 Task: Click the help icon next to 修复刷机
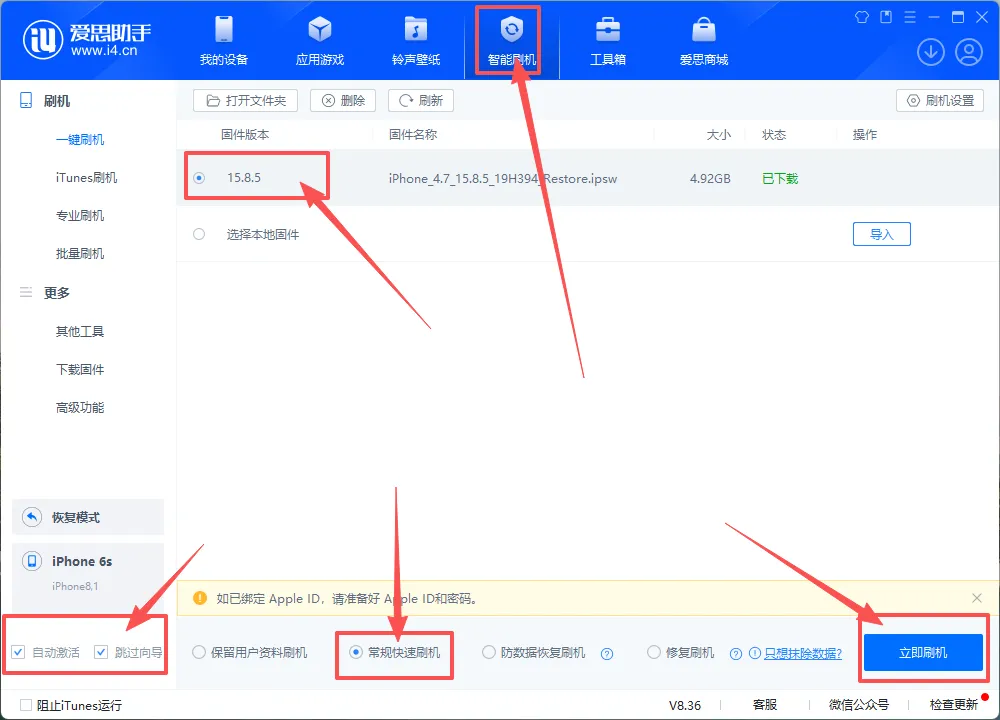[x=735, y=654]
